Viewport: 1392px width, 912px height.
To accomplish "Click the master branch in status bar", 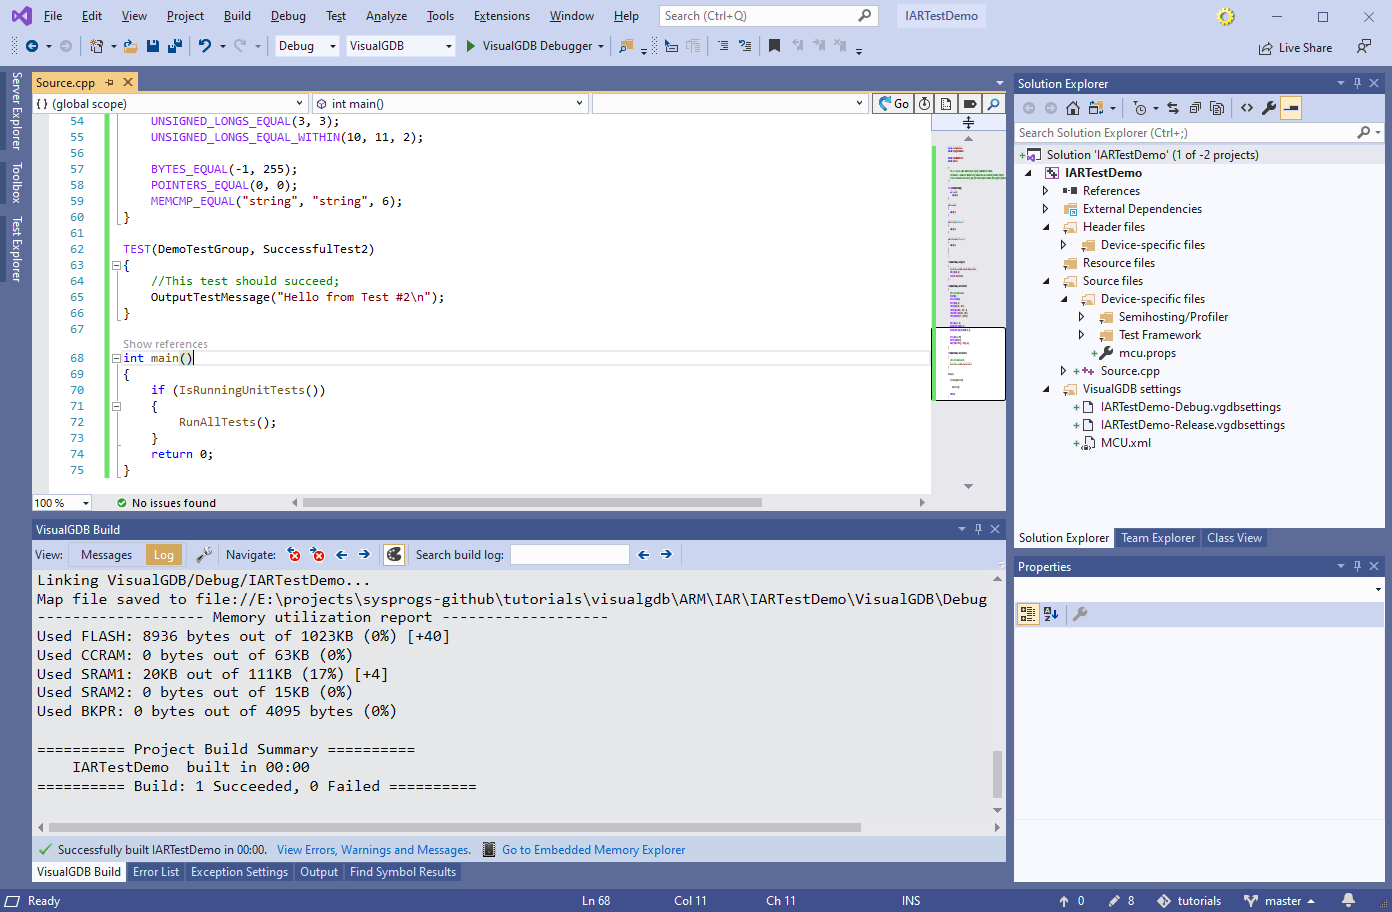I will click(x=1279, y=901).
